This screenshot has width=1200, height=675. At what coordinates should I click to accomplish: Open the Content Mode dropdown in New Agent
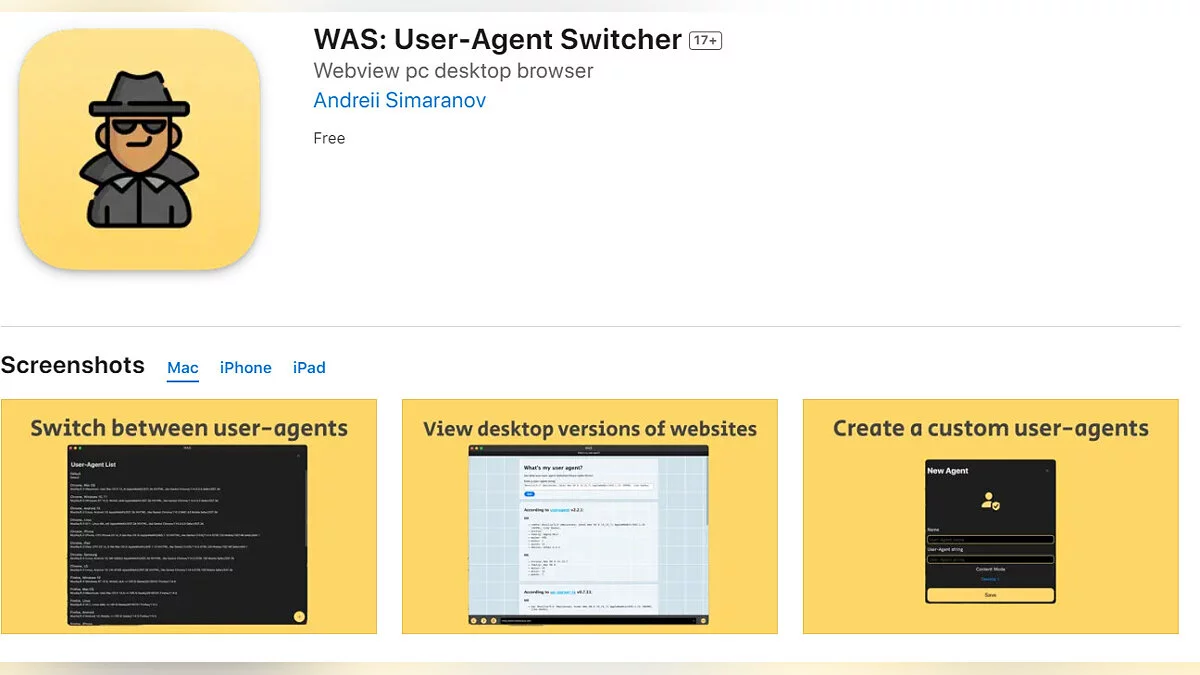[x=990, y=578]
